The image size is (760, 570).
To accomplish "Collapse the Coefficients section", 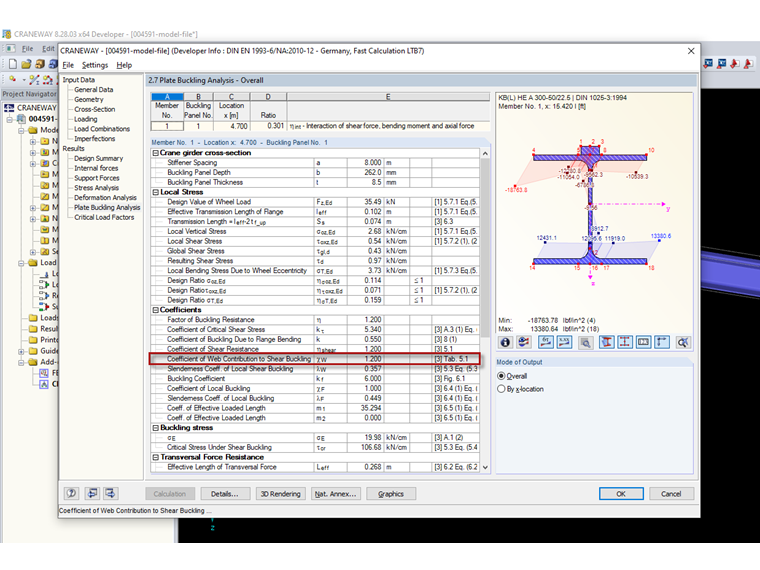I will click(x=155, y=310).
